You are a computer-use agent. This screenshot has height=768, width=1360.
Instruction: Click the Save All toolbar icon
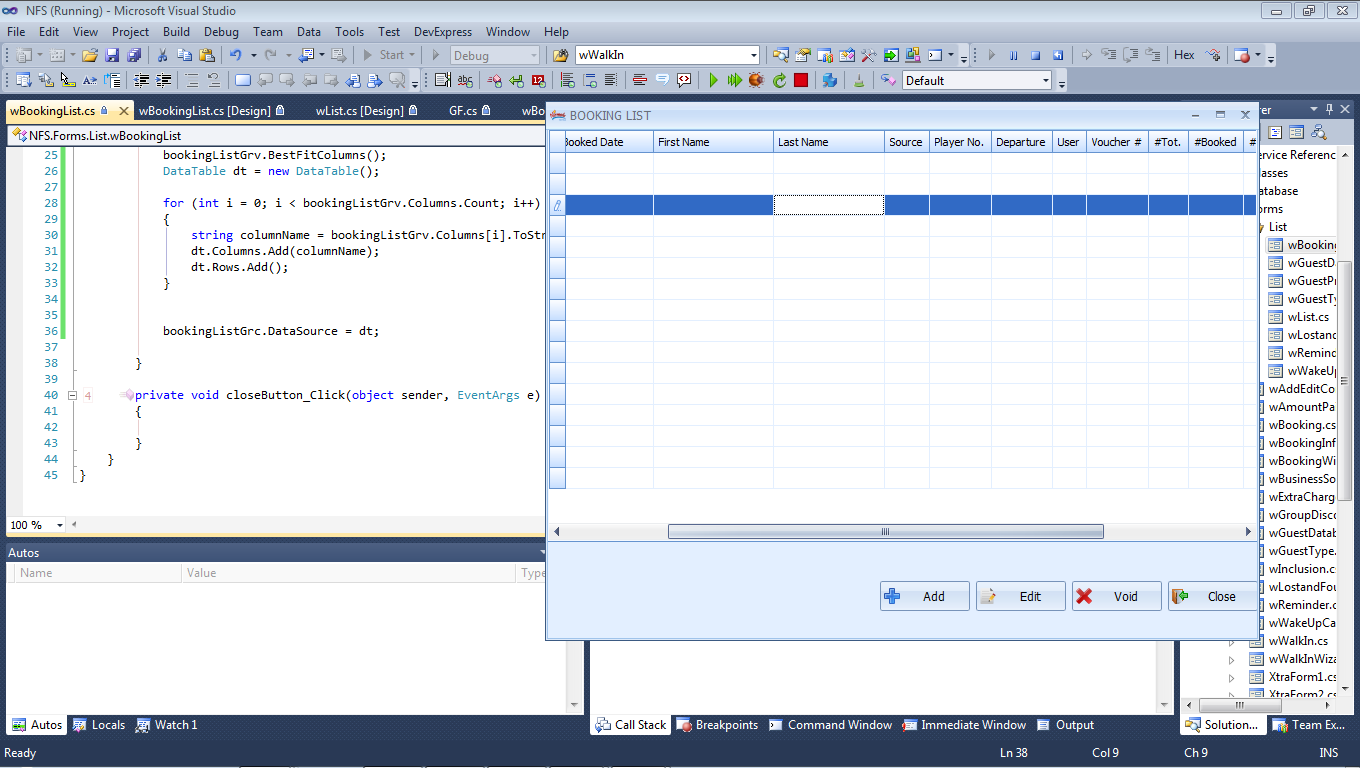coord(133,55)
